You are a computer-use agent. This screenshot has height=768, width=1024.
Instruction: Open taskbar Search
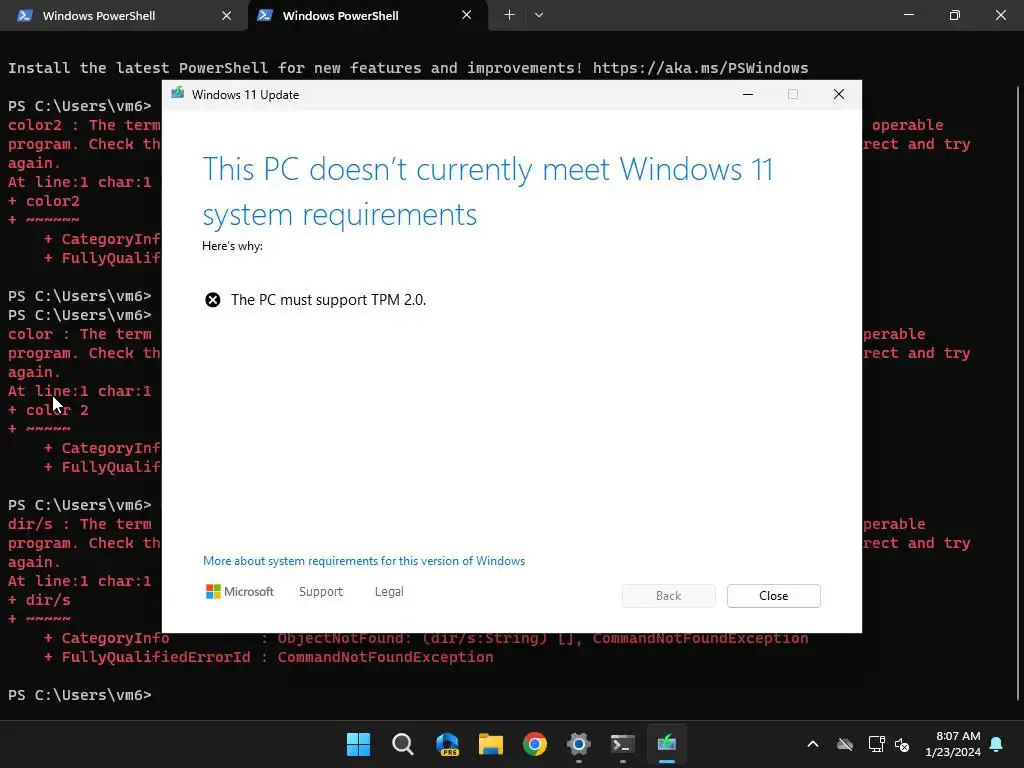point(402,744)
